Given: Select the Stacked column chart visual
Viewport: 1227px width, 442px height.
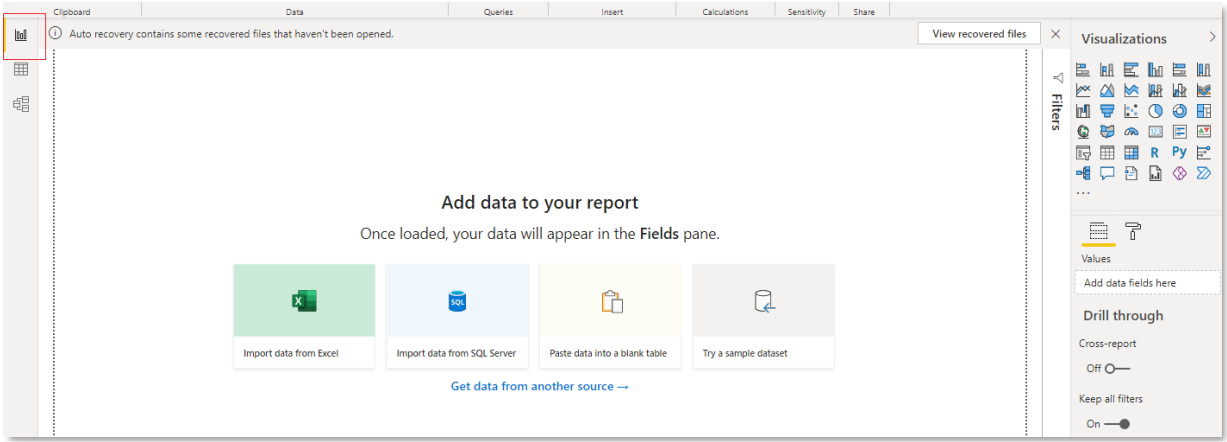Looking at the screenshot, I should pyautogui.click(x=1107, y=70).
